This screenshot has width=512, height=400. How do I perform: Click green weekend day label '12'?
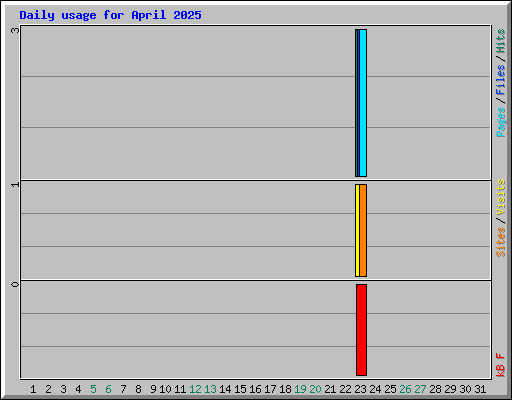(195, 389)
